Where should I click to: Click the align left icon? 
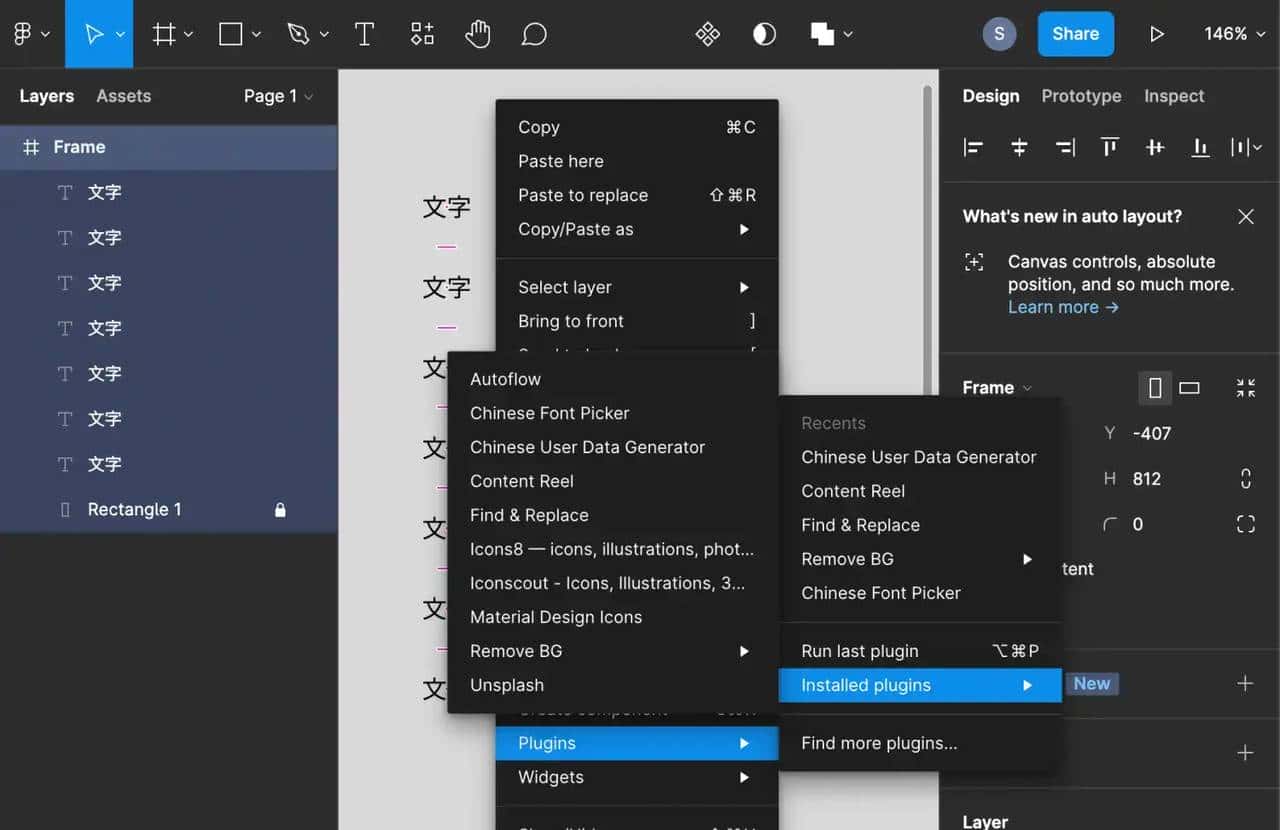click(973, 148)
